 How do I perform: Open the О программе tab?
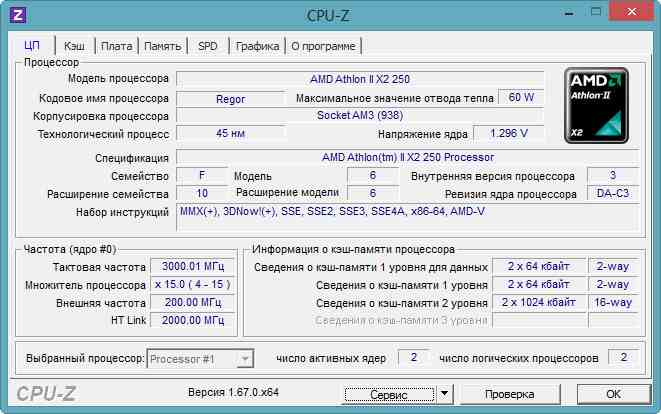coord(323,46)
